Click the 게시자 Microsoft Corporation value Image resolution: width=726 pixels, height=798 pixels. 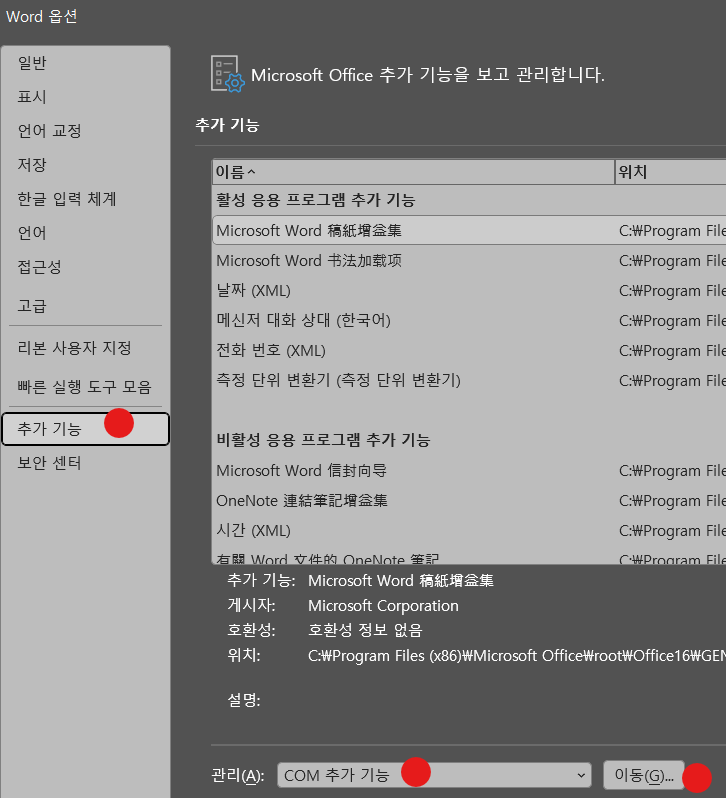point(383,606)
